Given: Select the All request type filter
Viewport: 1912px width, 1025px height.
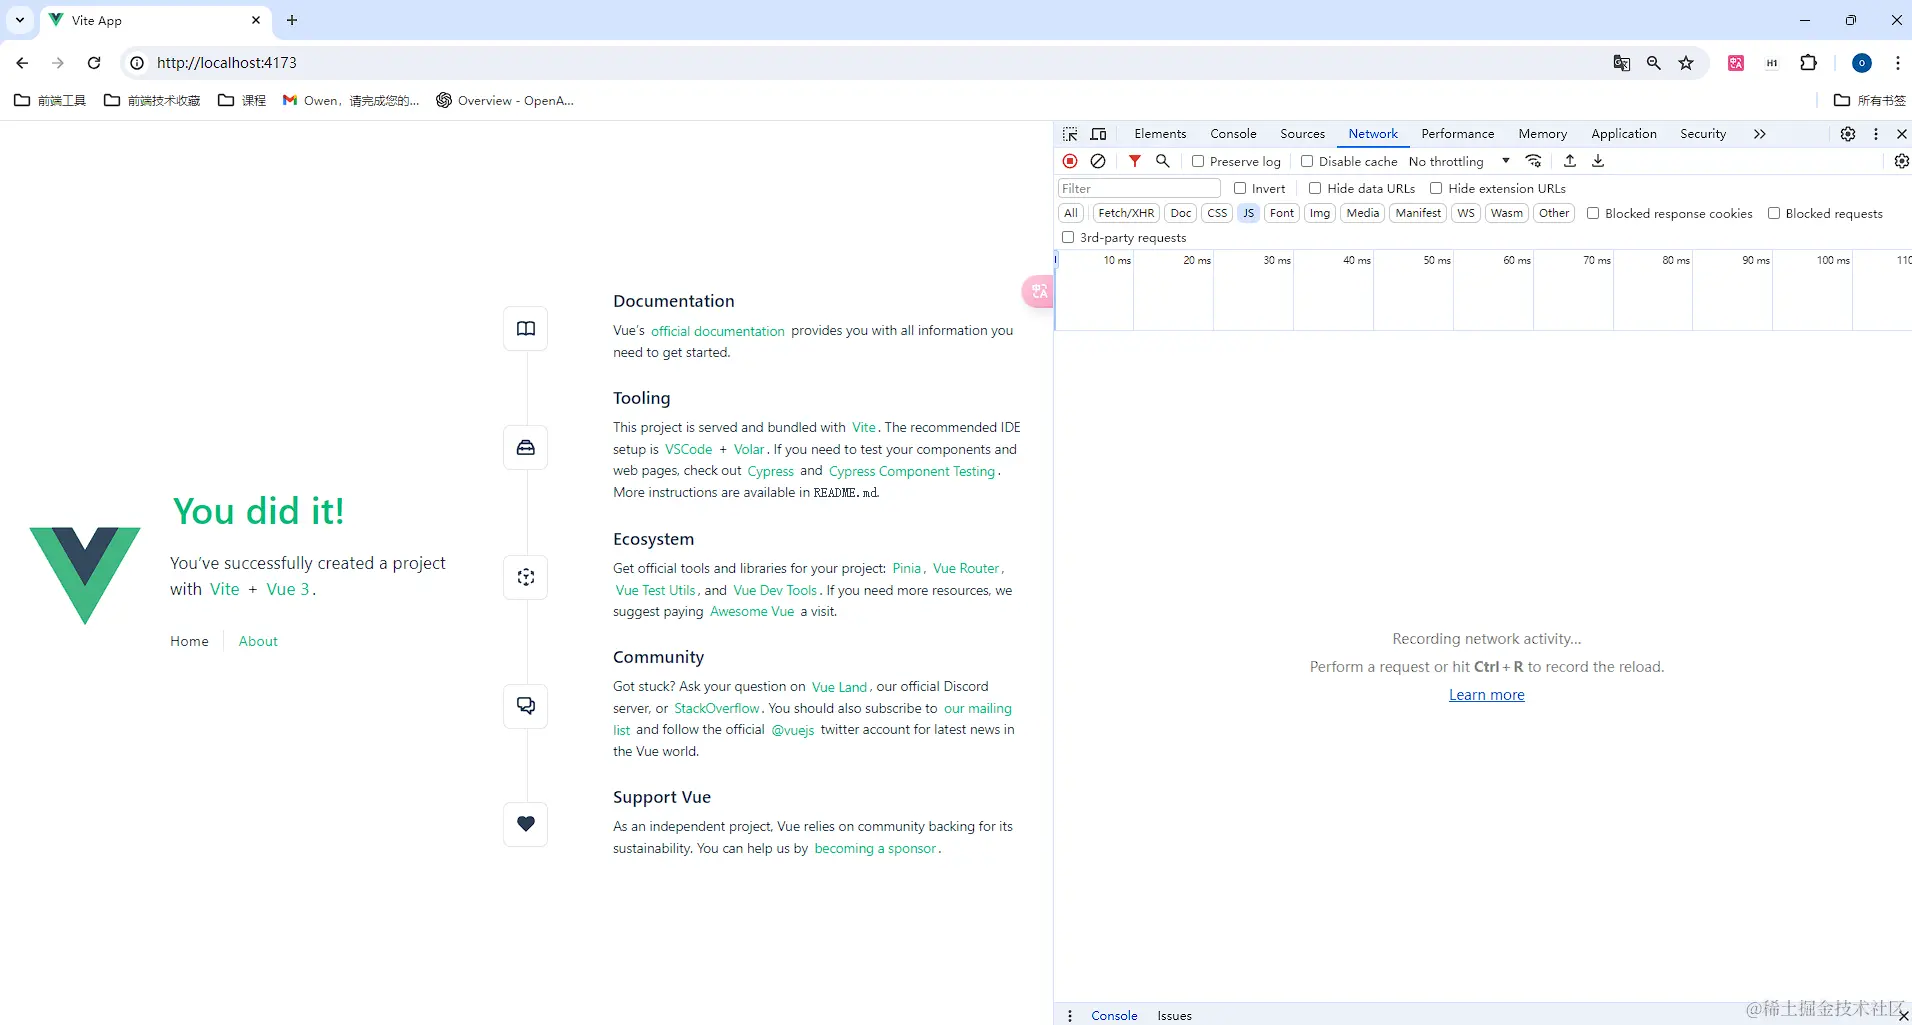Looking at the screenshot, I should pos(1071,213).
